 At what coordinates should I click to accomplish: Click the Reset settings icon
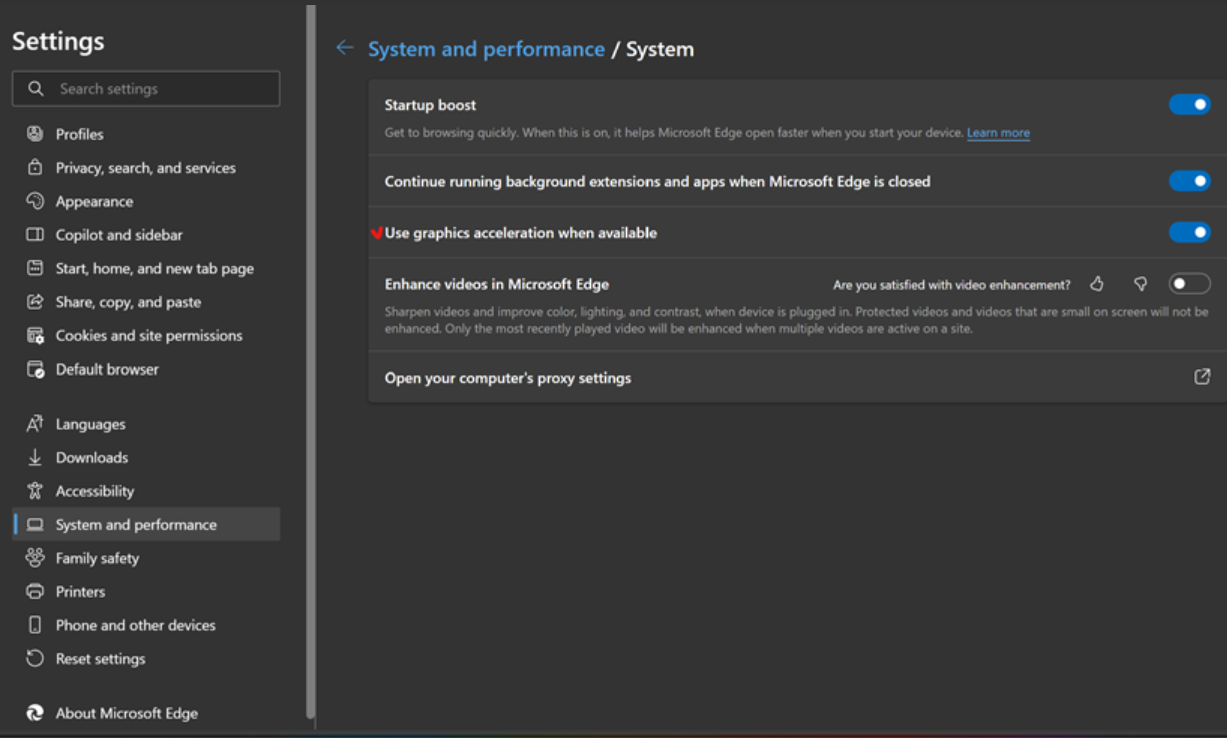[x=35, y=658]
